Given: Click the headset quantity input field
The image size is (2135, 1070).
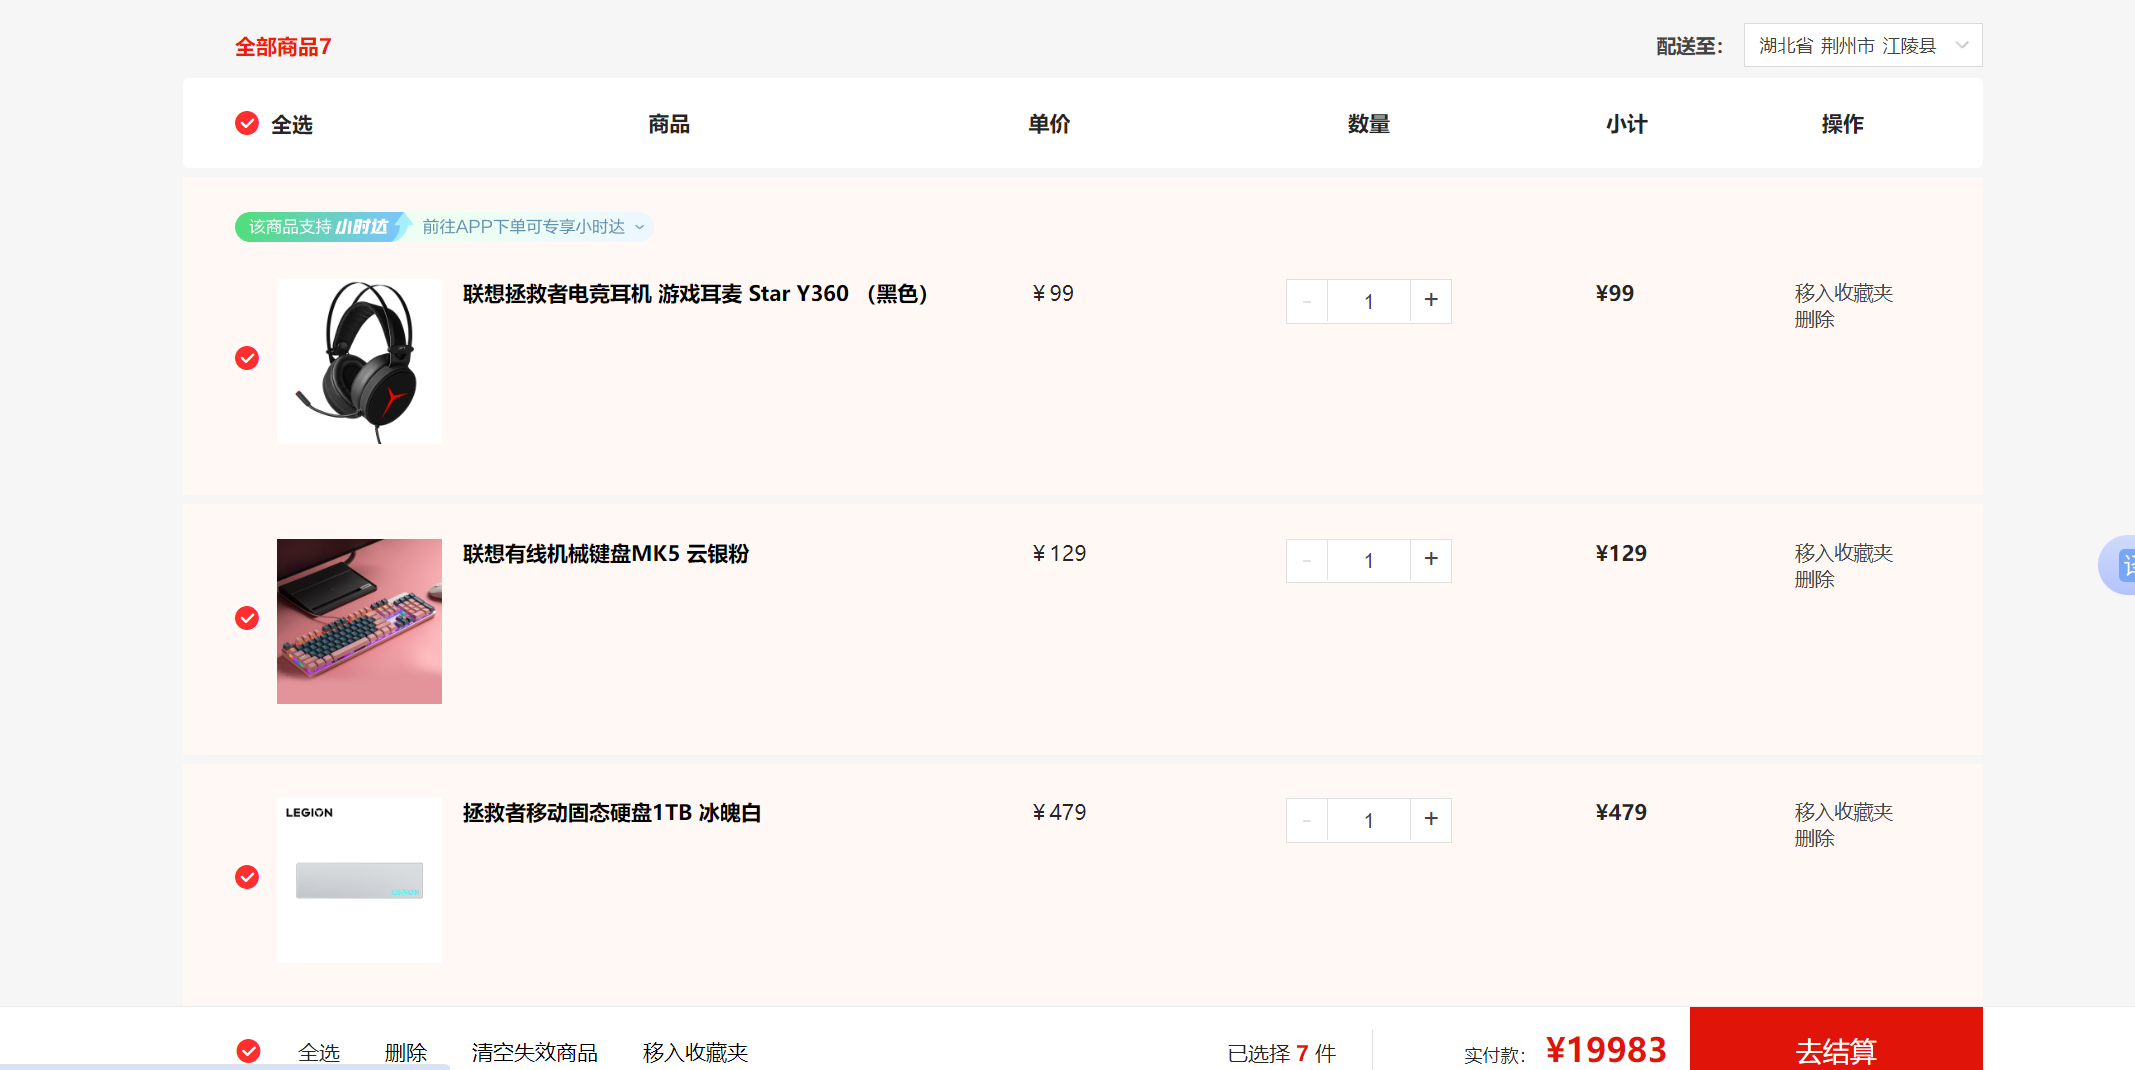Looking at the screenshot, I should pos(1369,301).
